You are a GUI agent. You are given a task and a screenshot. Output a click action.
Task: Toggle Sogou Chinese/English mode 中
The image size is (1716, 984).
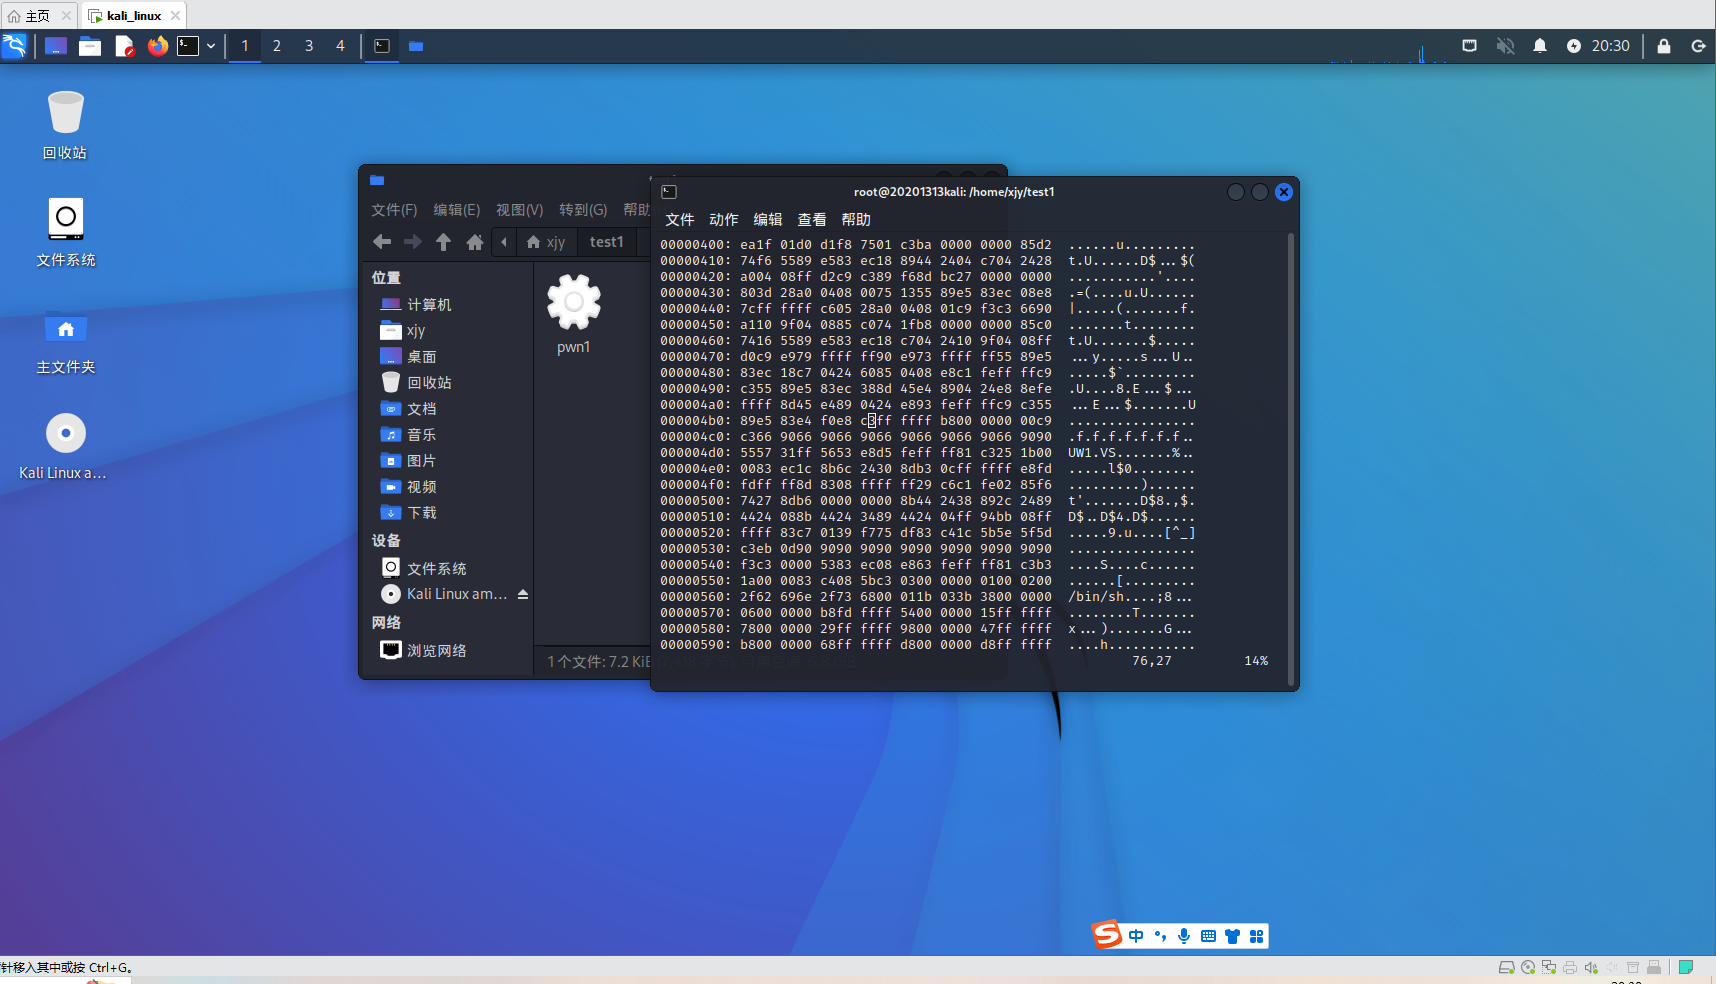point(1136,936)
